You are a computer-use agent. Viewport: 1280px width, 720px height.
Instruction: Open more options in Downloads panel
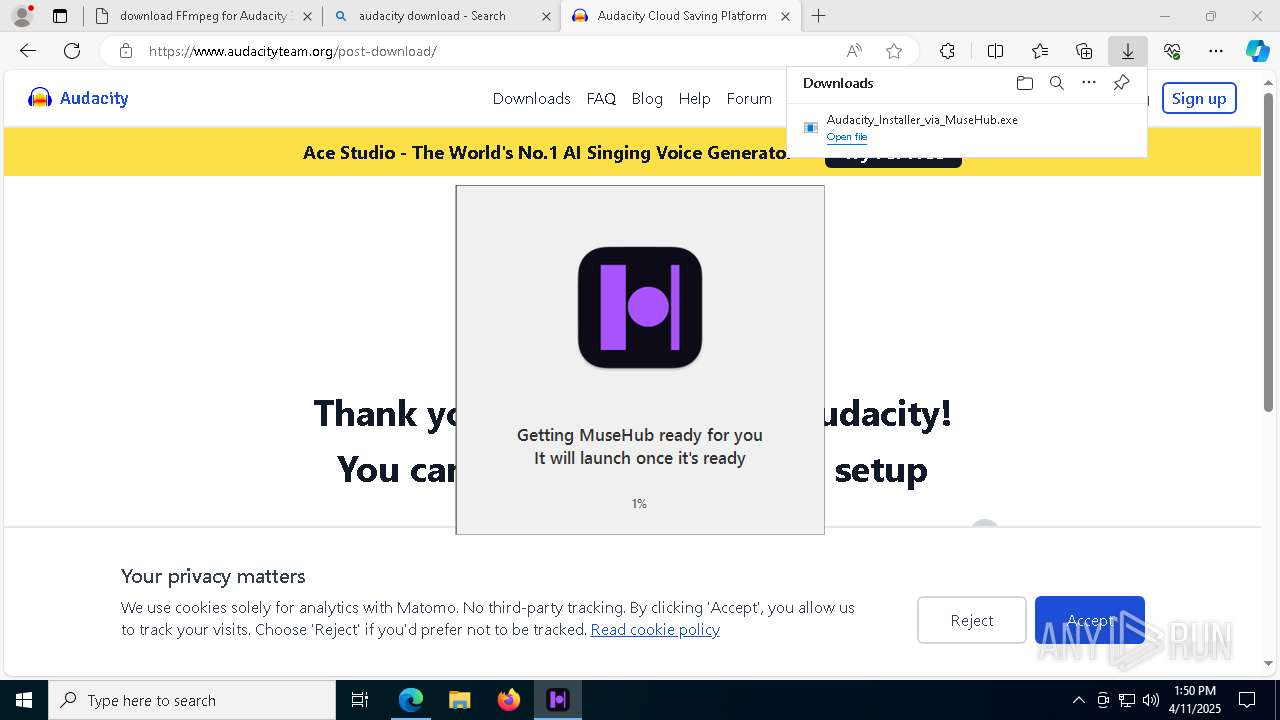(x=1089, y=83)
